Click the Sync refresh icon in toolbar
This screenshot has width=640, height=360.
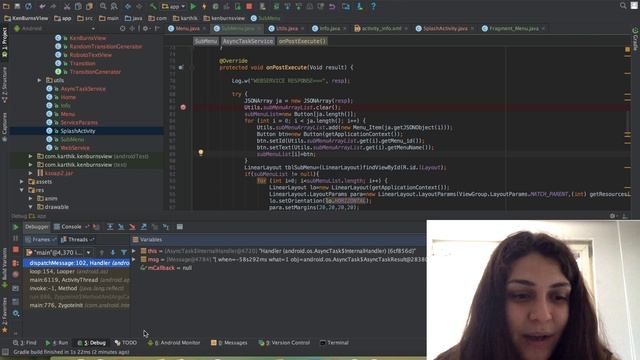[x=28, y=6]
